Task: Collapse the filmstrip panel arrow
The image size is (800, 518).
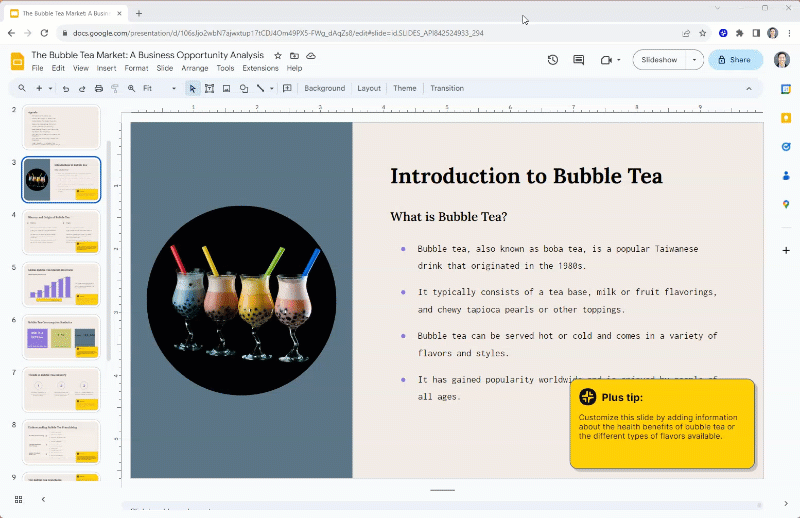Action: [43, 500]
